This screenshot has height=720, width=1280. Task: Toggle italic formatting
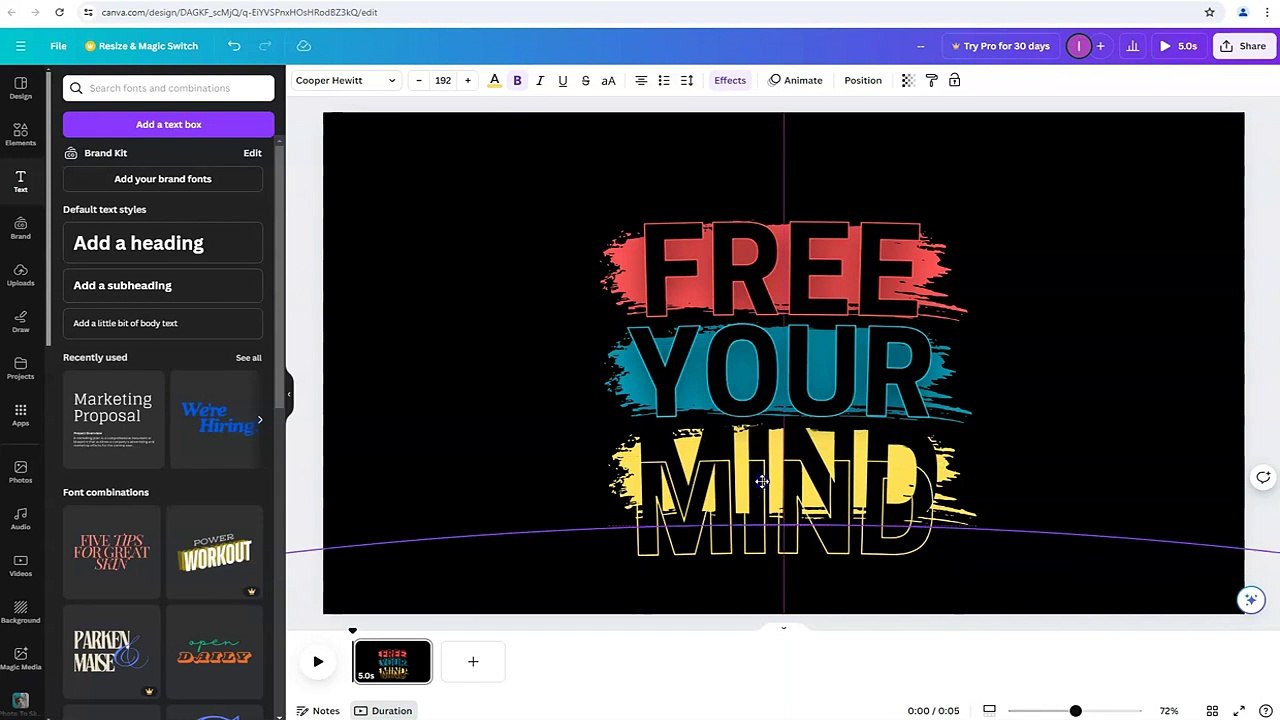[540, 80]
